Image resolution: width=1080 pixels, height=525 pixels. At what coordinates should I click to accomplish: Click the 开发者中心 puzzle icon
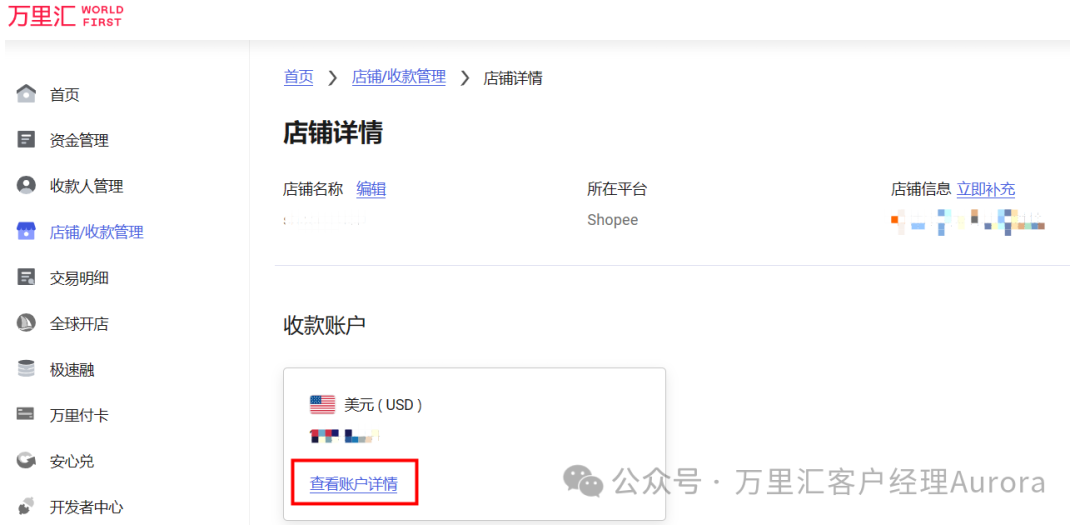tap(26, 507)
